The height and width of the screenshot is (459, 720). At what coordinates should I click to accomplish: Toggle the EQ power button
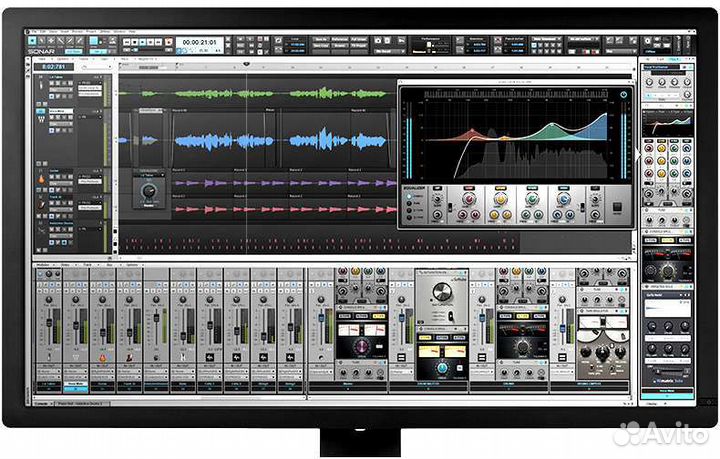pos(624,95)
